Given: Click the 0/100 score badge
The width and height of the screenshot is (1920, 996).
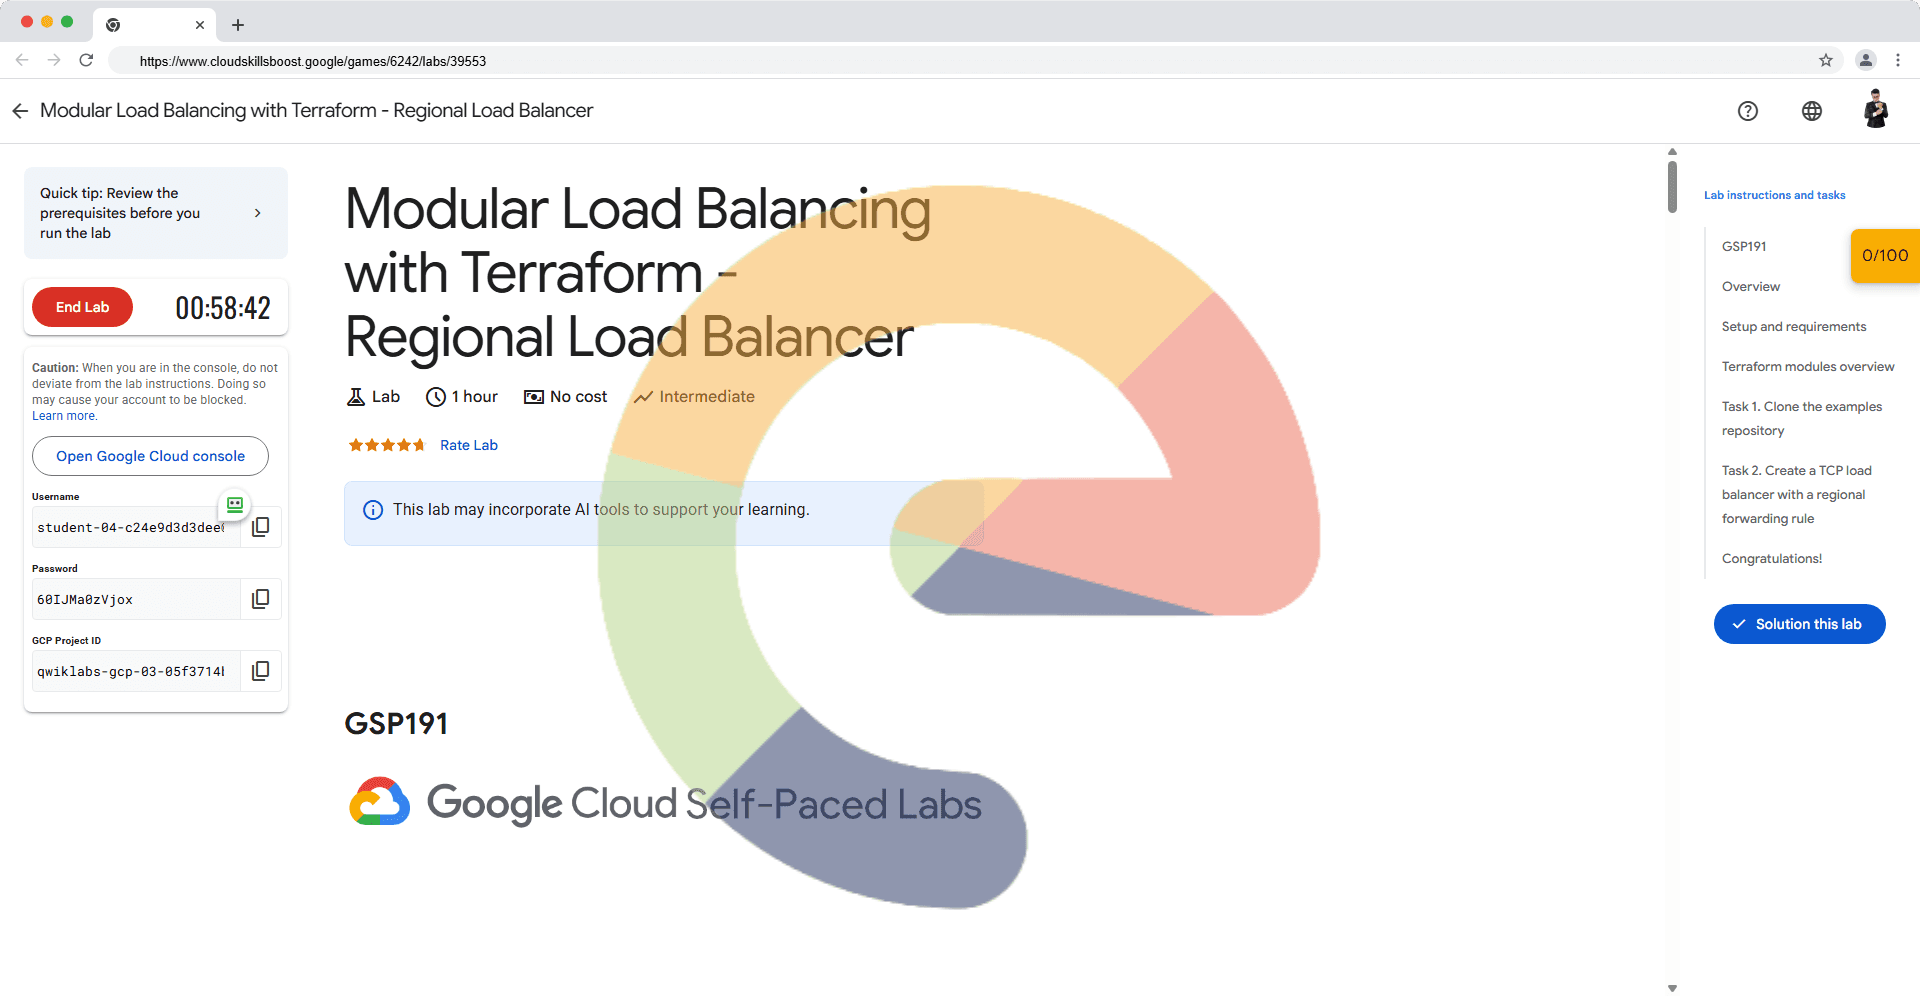Looking at the screenshot, I should click(x=1885, y=256).
